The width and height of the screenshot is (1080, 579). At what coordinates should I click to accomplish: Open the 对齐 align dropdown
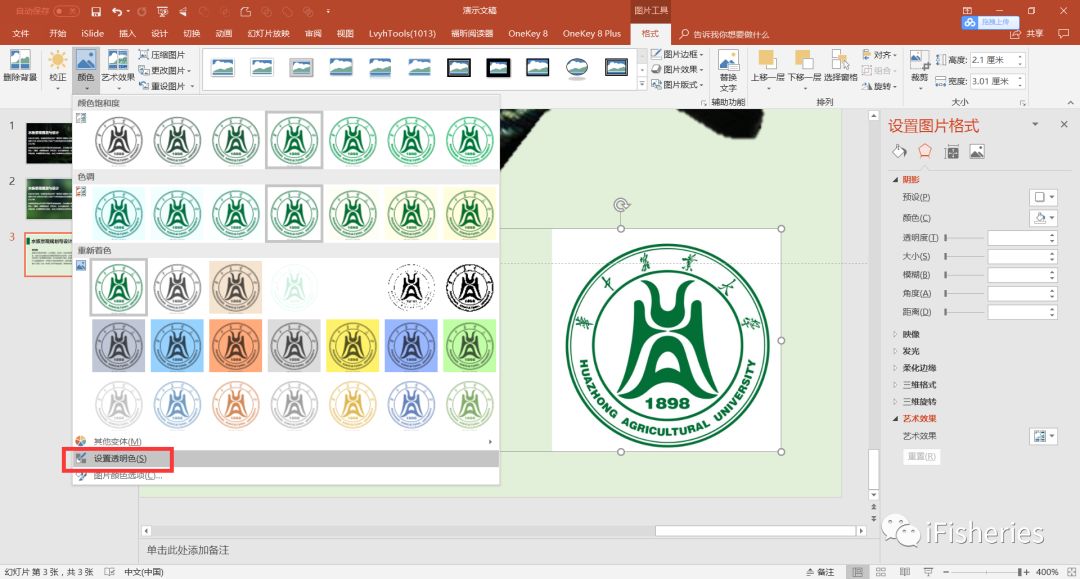tap(880, 54)
